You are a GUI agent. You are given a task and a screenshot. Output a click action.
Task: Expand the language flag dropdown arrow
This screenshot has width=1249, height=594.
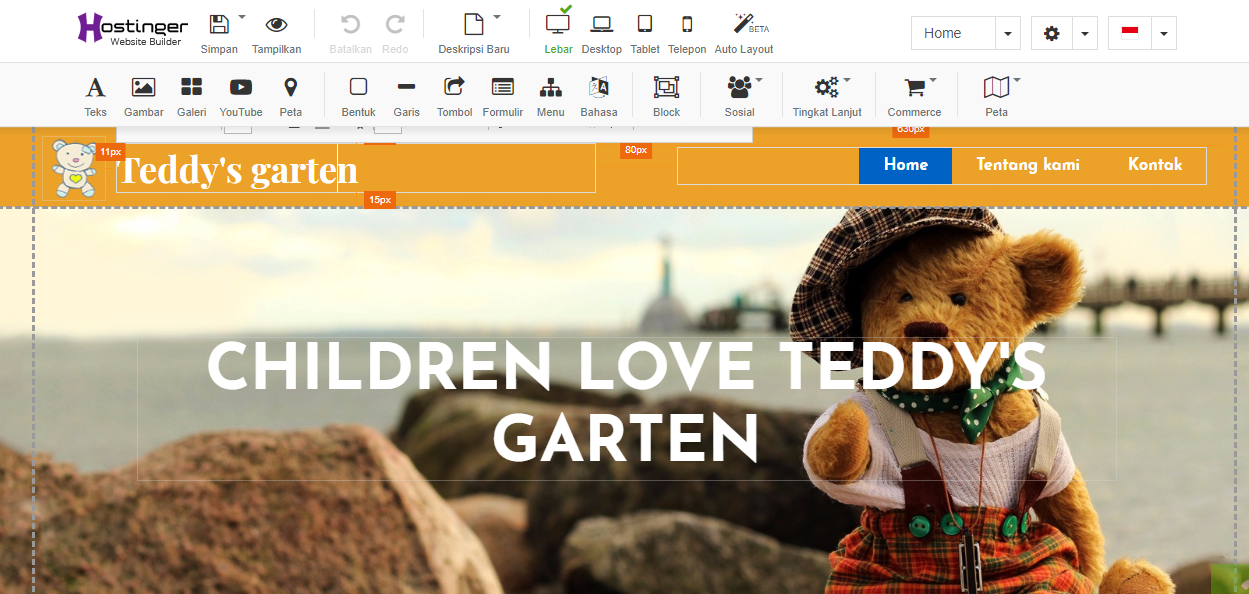1164,33
